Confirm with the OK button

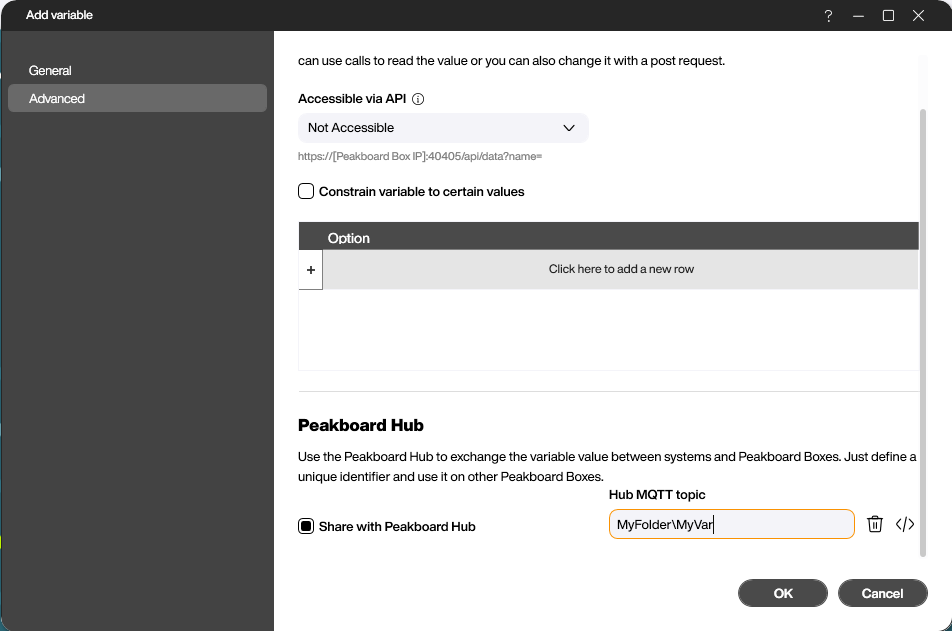click(x=783, y=593)
